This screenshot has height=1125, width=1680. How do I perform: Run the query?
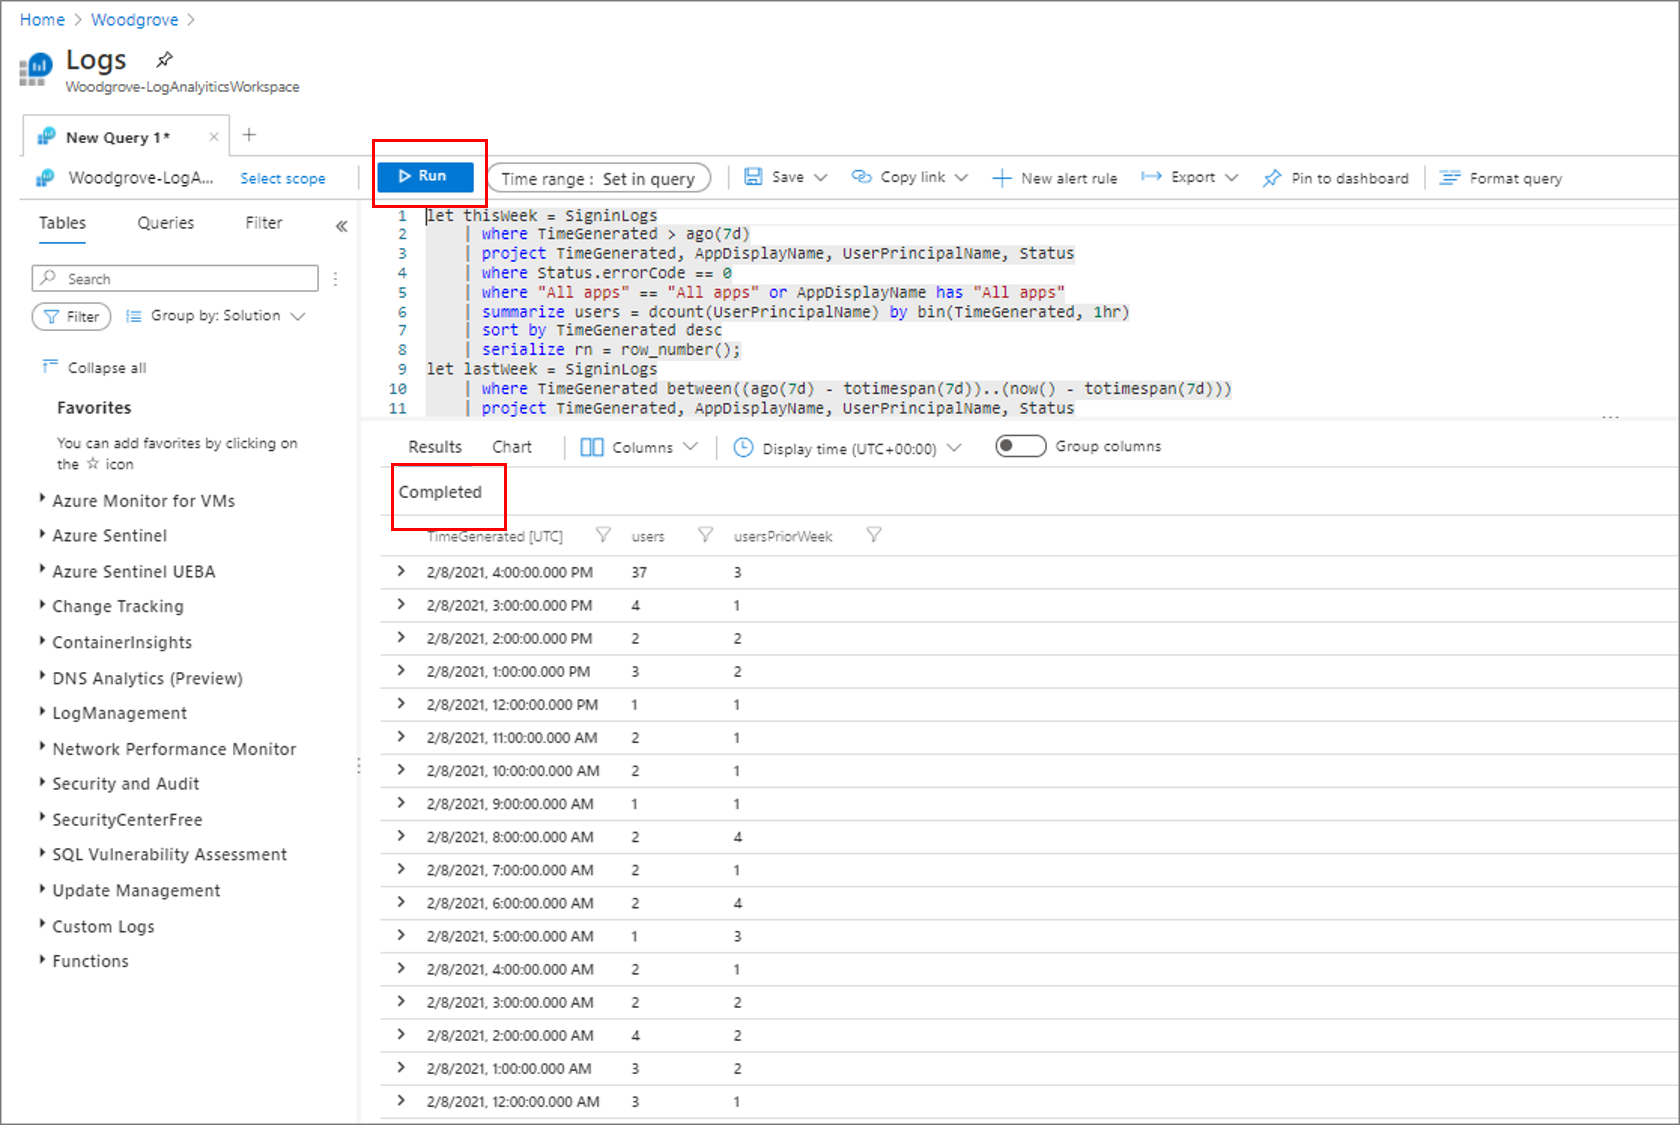point(425,176)
